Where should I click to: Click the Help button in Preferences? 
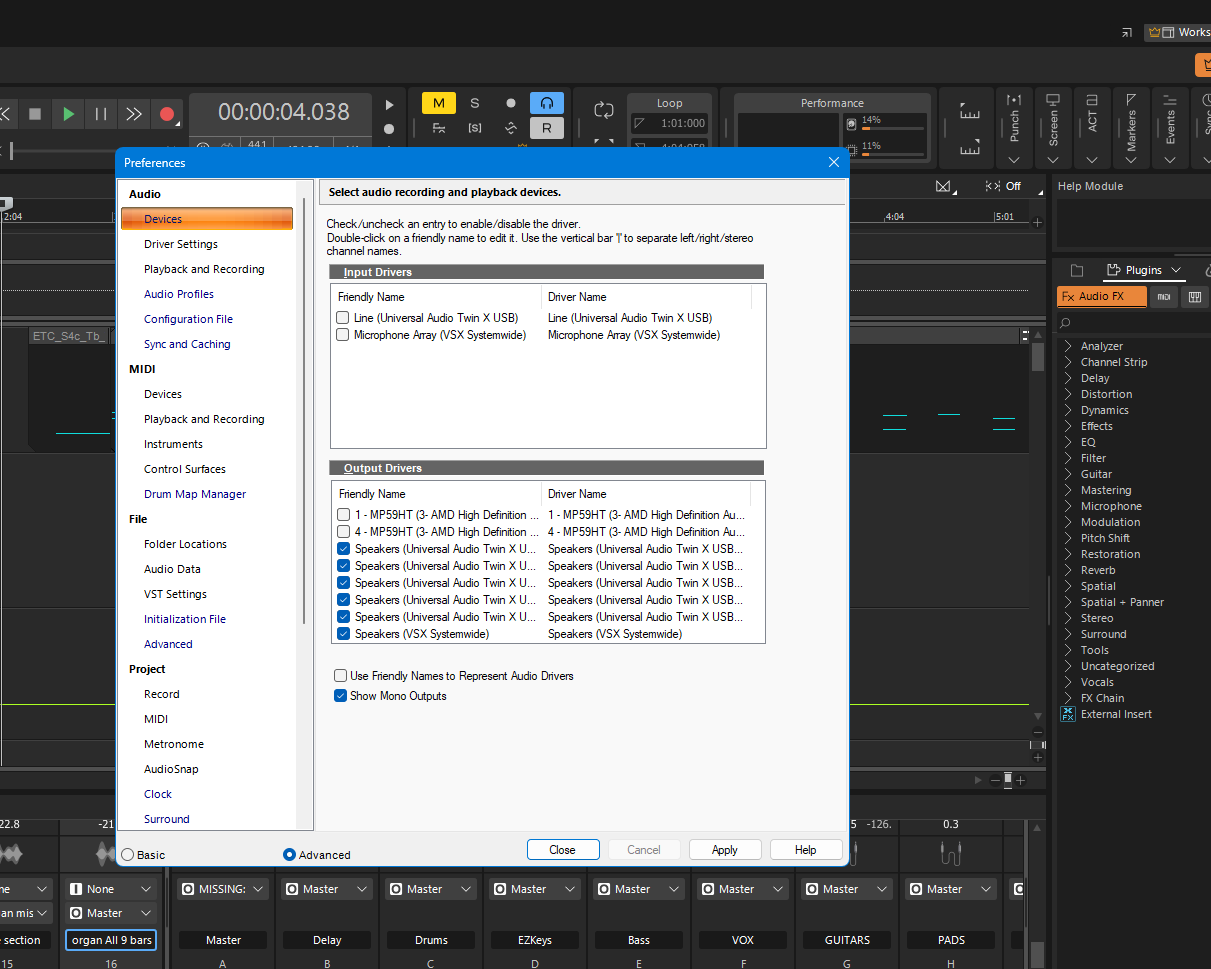pyautogui.click(x=806, y=850)
